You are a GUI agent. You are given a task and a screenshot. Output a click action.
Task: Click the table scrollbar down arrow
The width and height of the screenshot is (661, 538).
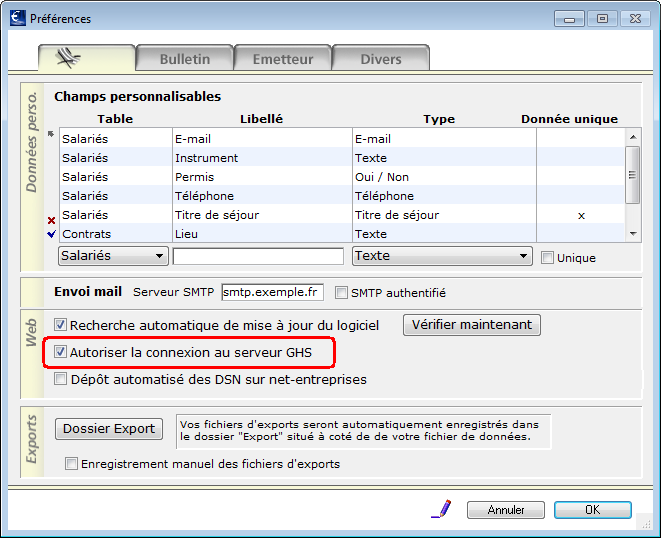[x=633, y=234]
